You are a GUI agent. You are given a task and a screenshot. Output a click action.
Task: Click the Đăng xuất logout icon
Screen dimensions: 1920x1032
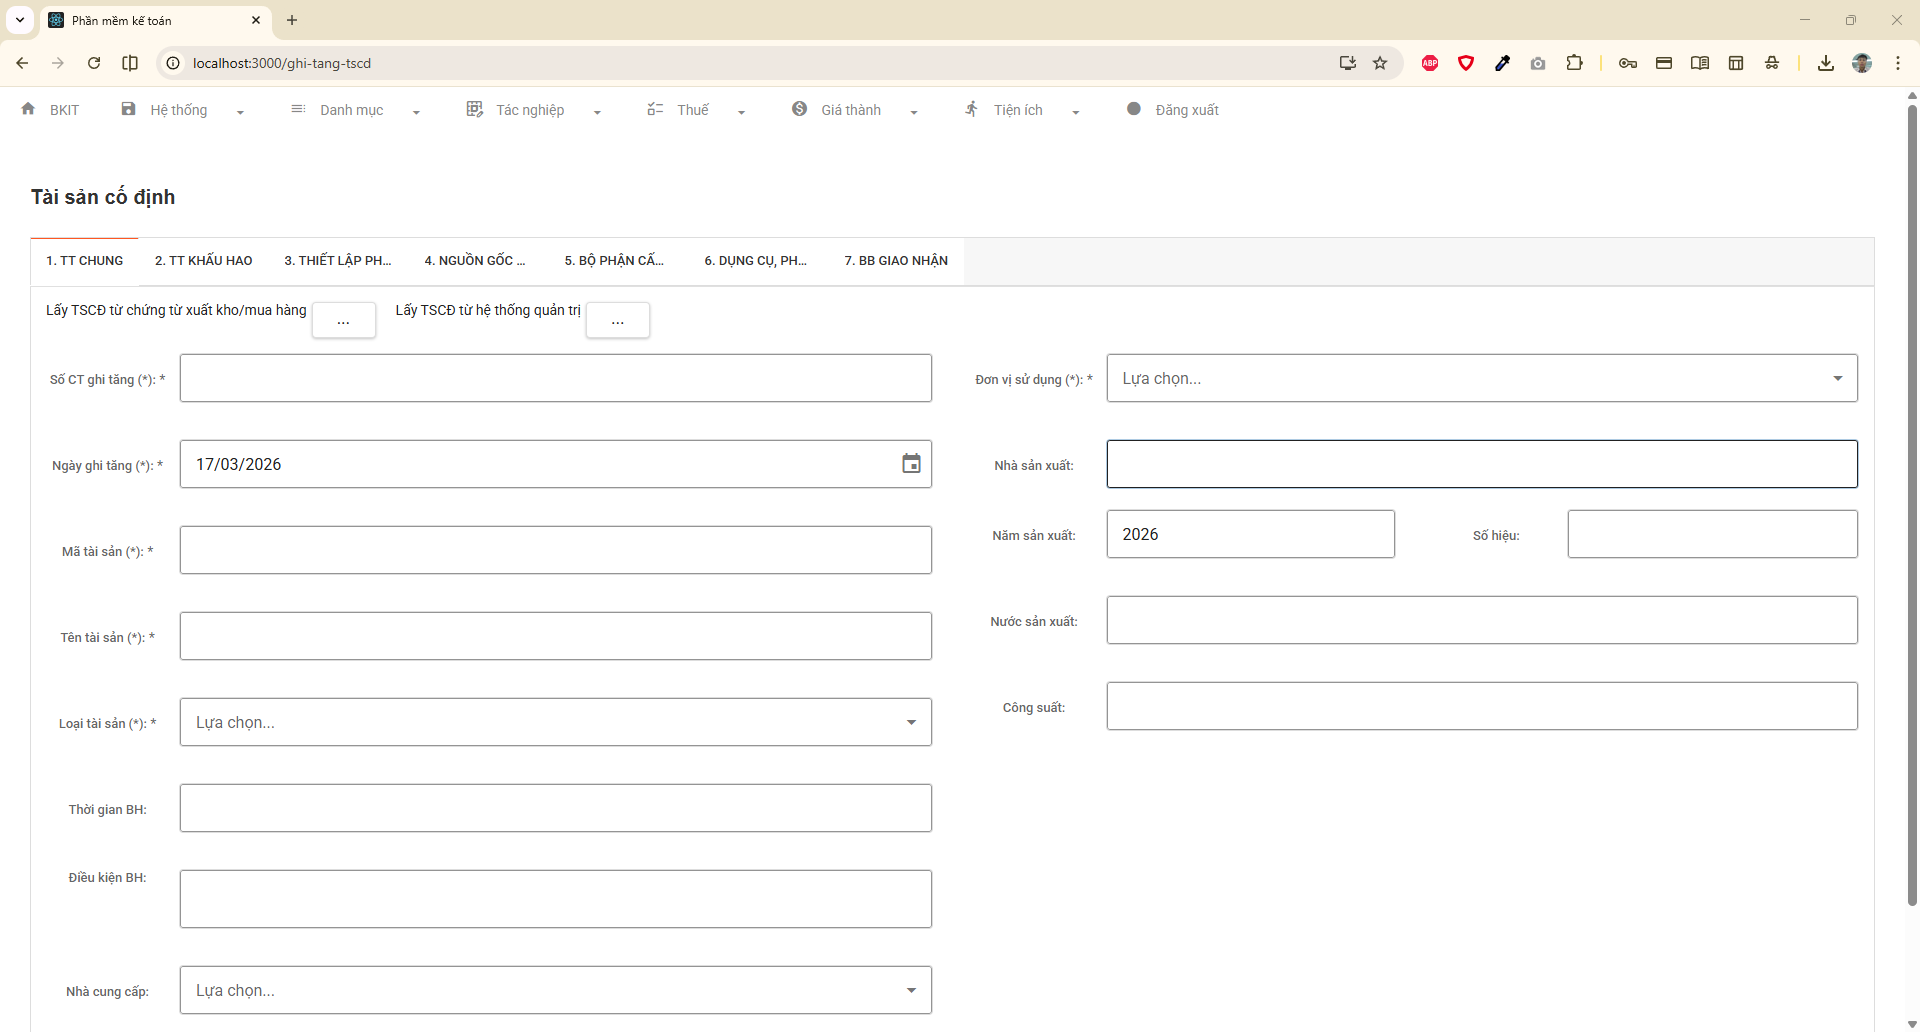point(1133,109)
